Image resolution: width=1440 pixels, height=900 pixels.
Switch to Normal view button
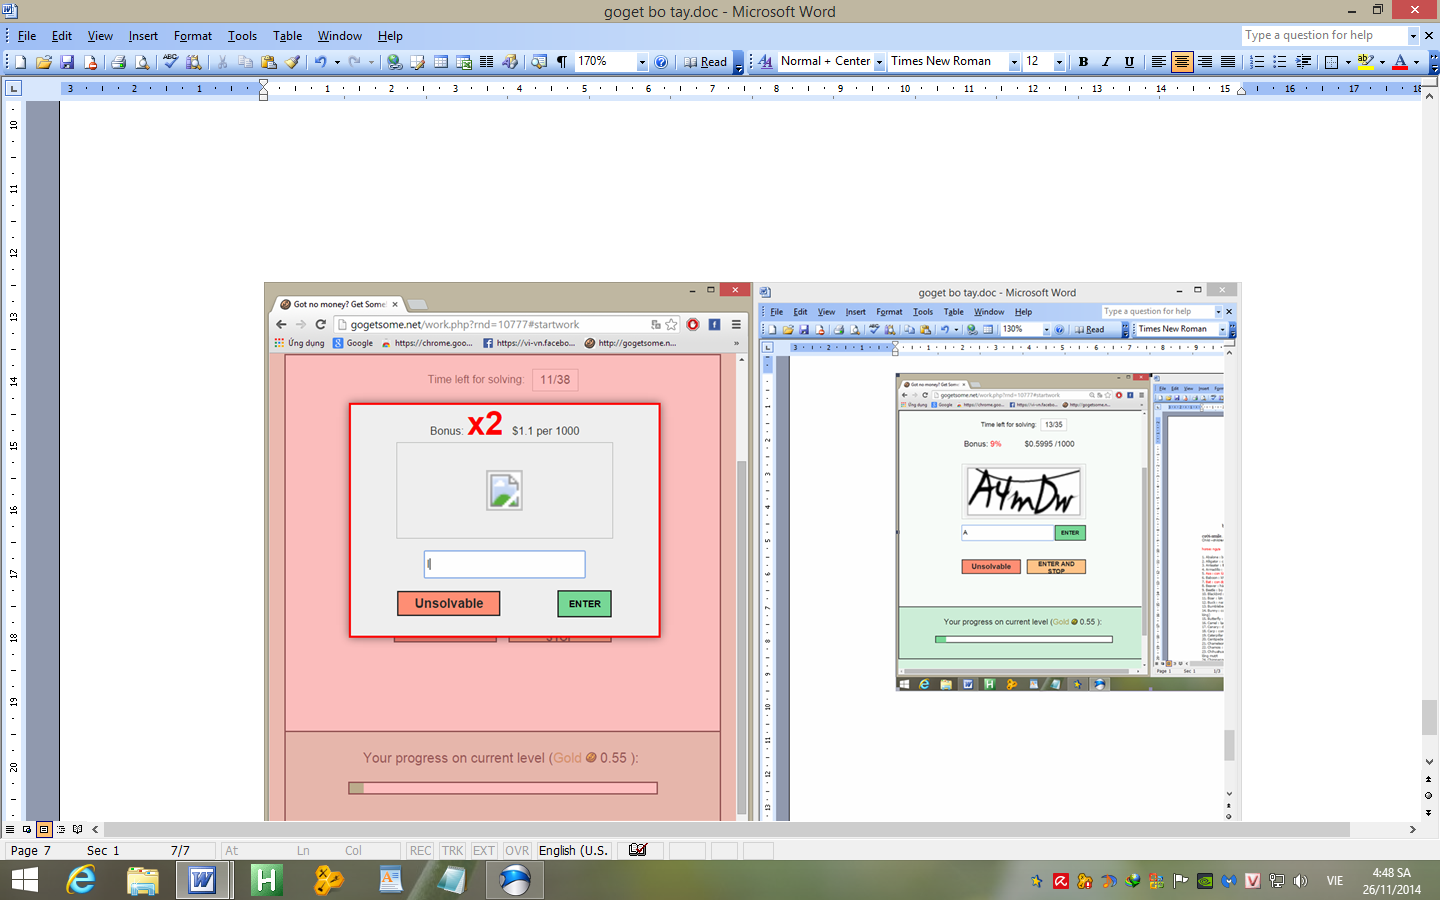click(x=10, y=829)
